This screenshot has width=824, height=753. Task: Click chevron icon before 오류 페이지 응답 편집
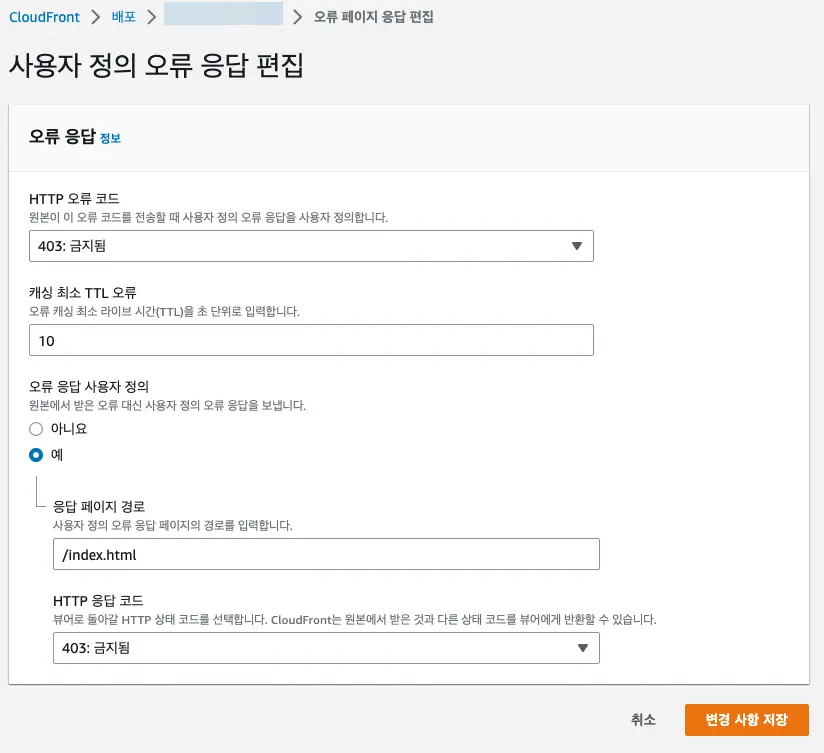click(298, 17)
